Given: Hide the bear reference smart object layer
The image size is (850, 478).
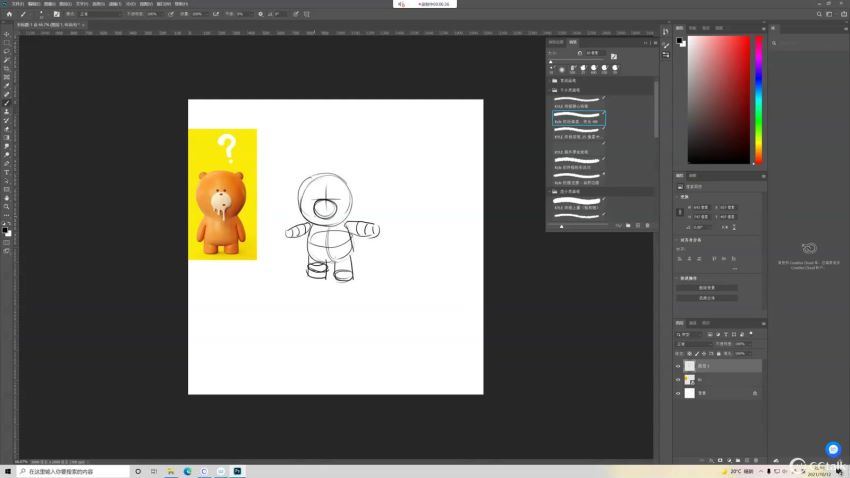Looking at the screenshot, I should pyautogui.click(x=678, y=379).
